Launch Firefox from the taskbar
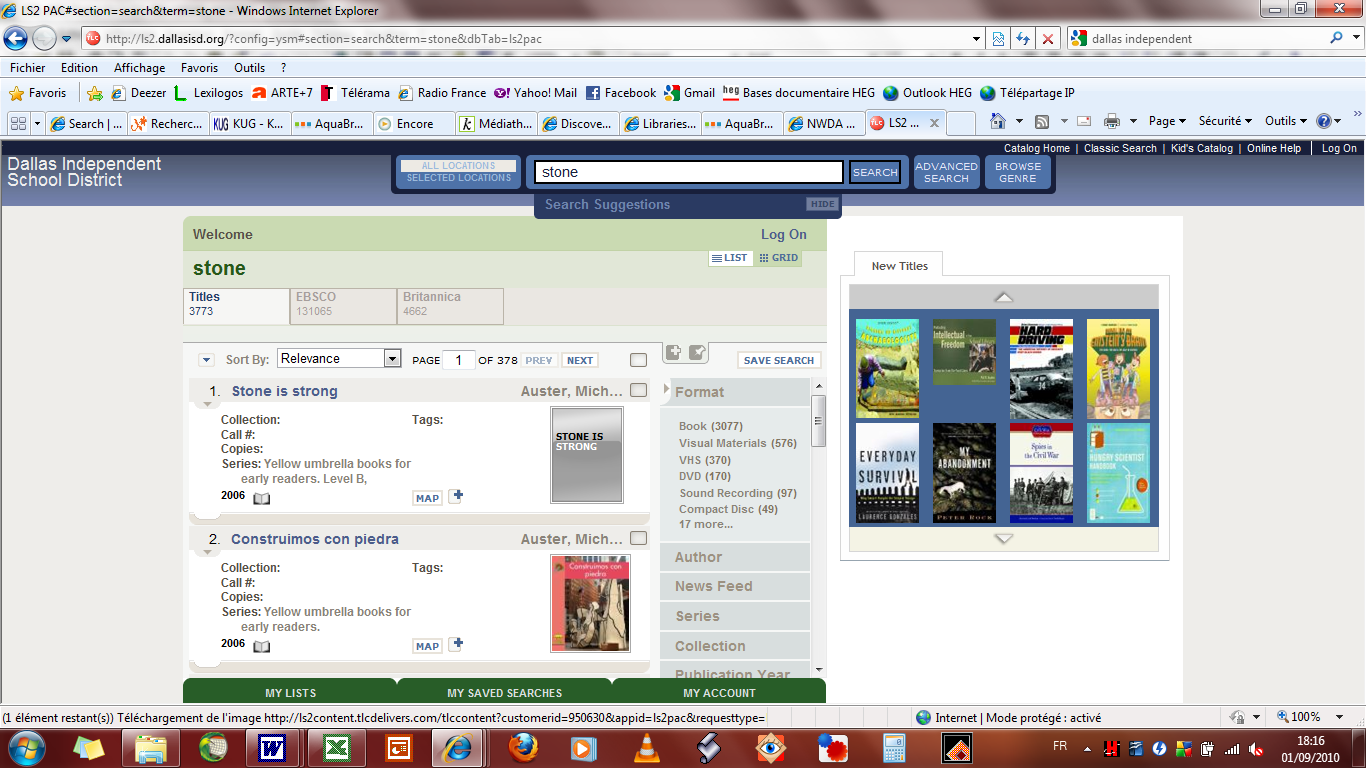 point(524,747)
